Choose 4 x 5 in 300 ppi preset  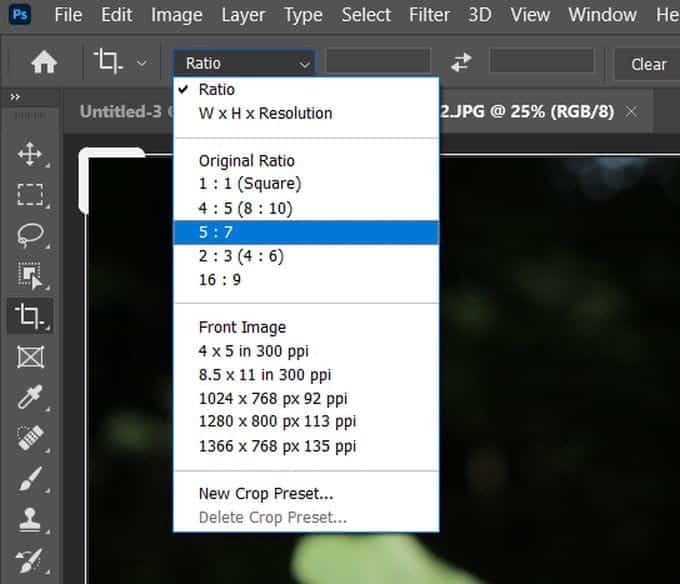[306, 351]
